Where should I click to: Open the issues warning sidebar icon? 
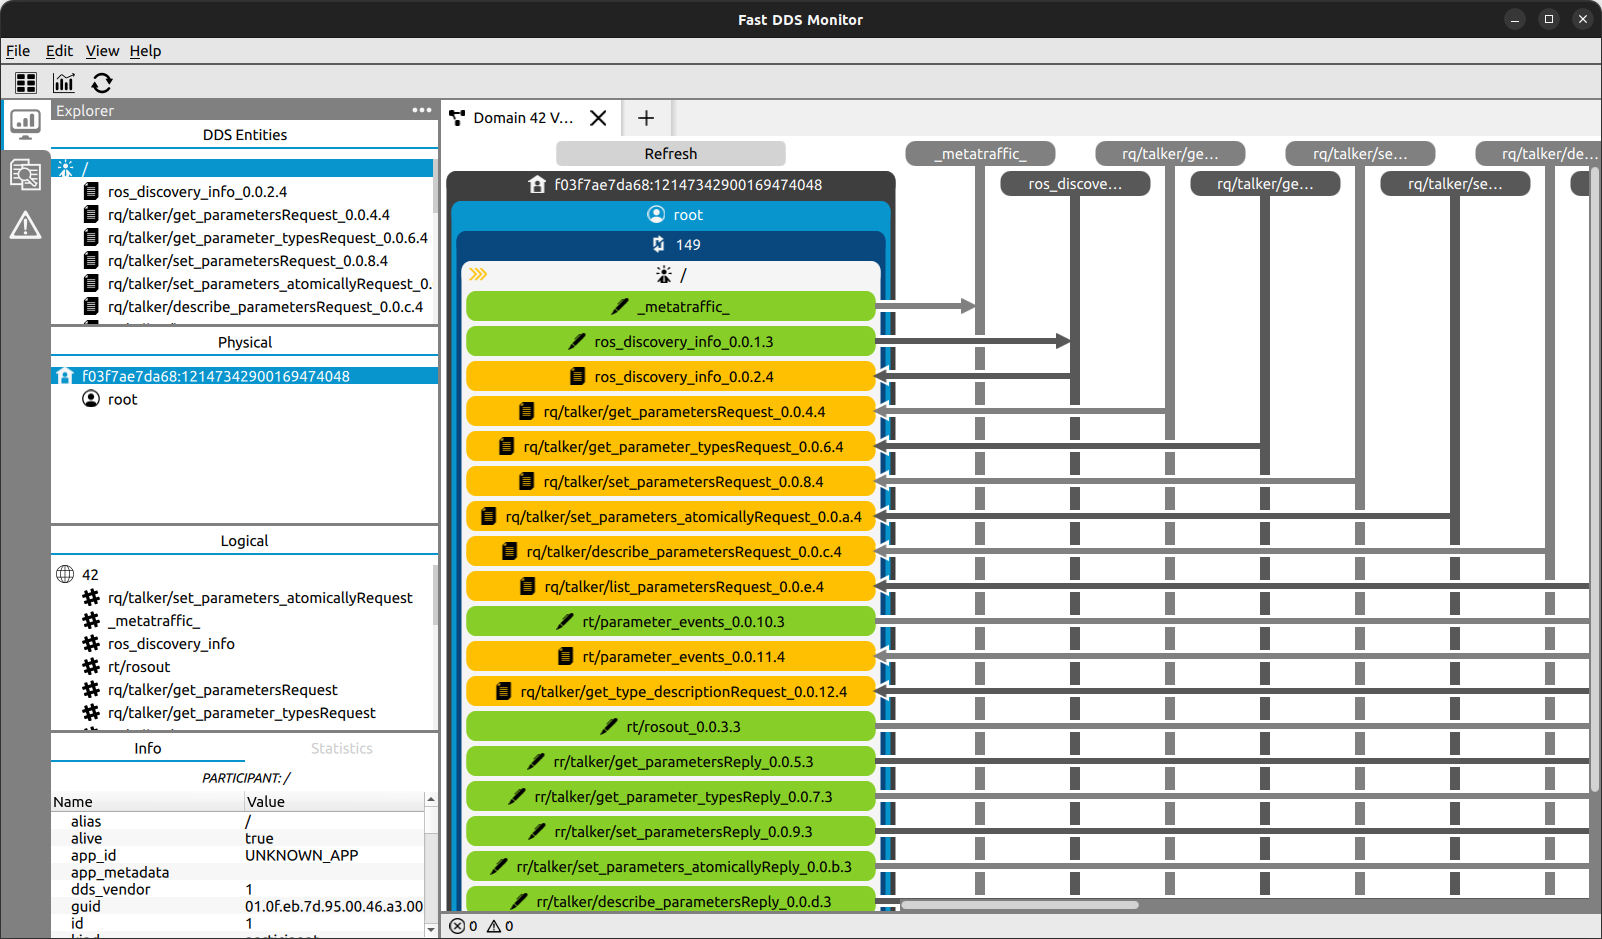coord(25,226)
